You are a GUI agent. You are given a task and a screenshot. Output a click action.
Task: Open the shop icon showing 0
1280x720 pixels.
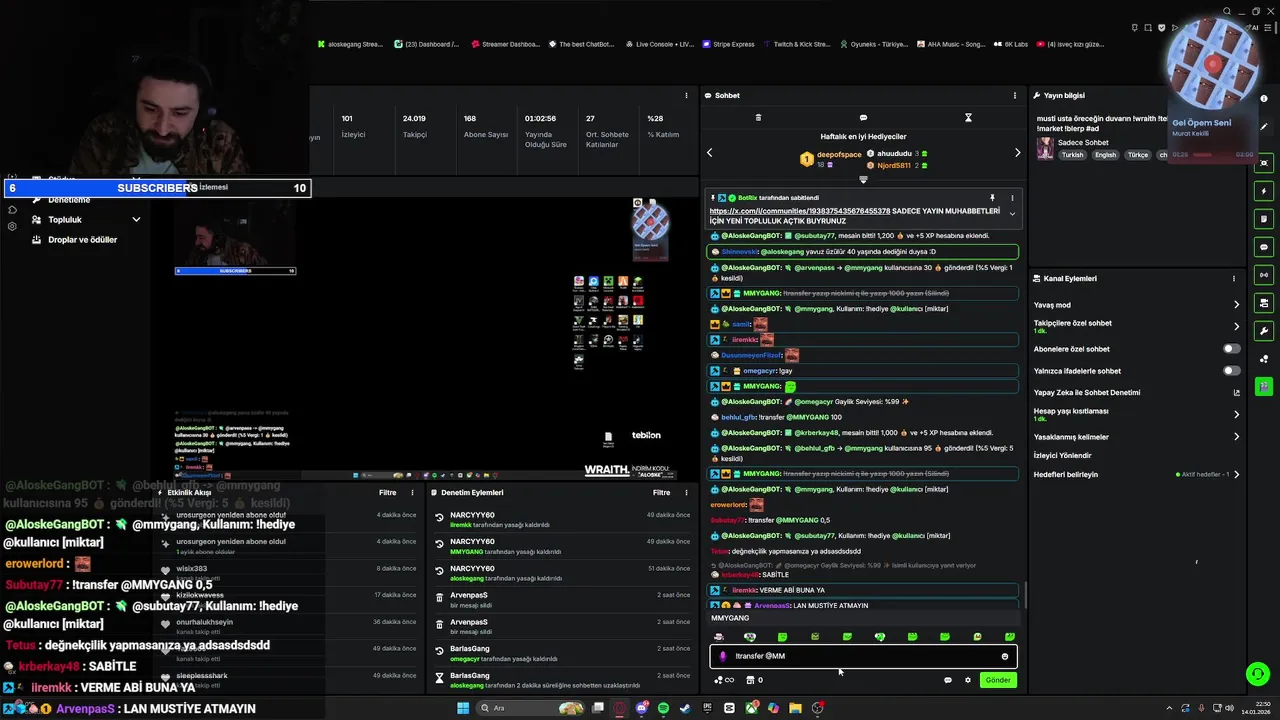(x=755, y=680)
